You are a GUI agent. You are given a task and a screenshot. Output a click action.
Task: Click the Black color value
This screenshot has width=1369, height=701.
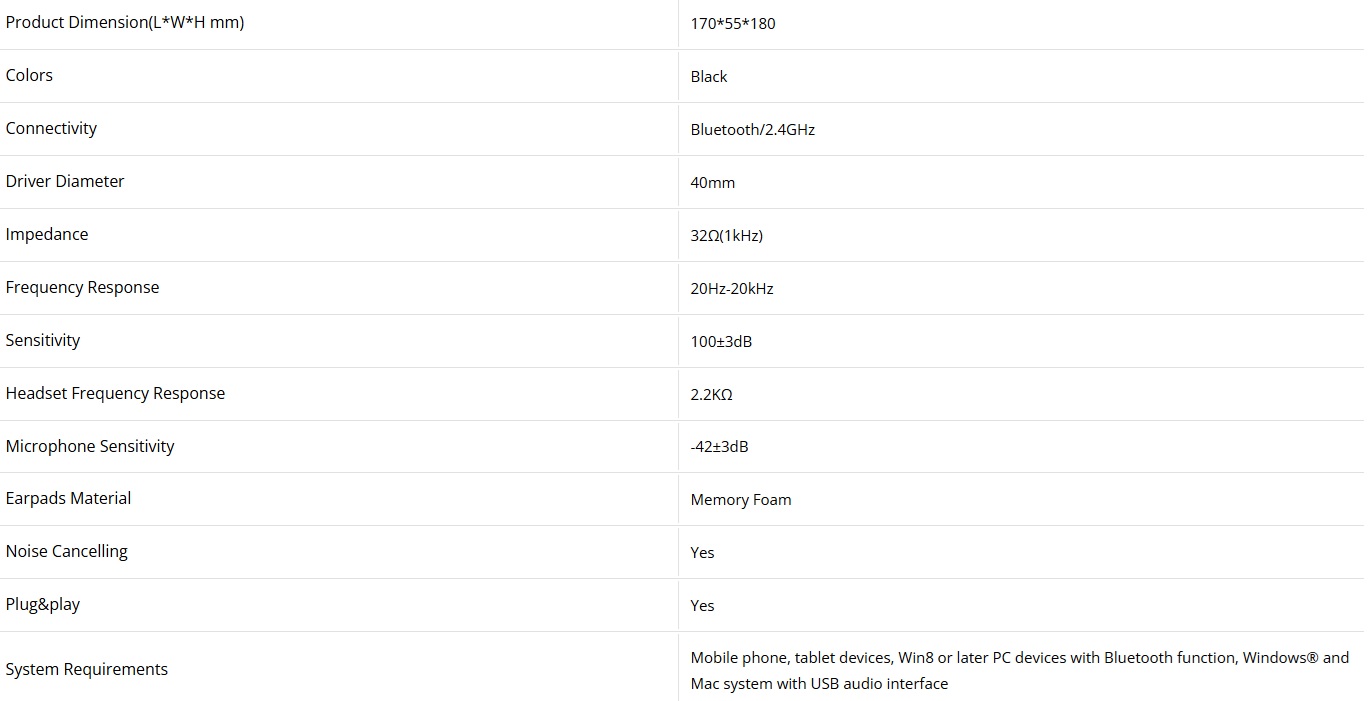pyautogui.click(x=709, y=76)
